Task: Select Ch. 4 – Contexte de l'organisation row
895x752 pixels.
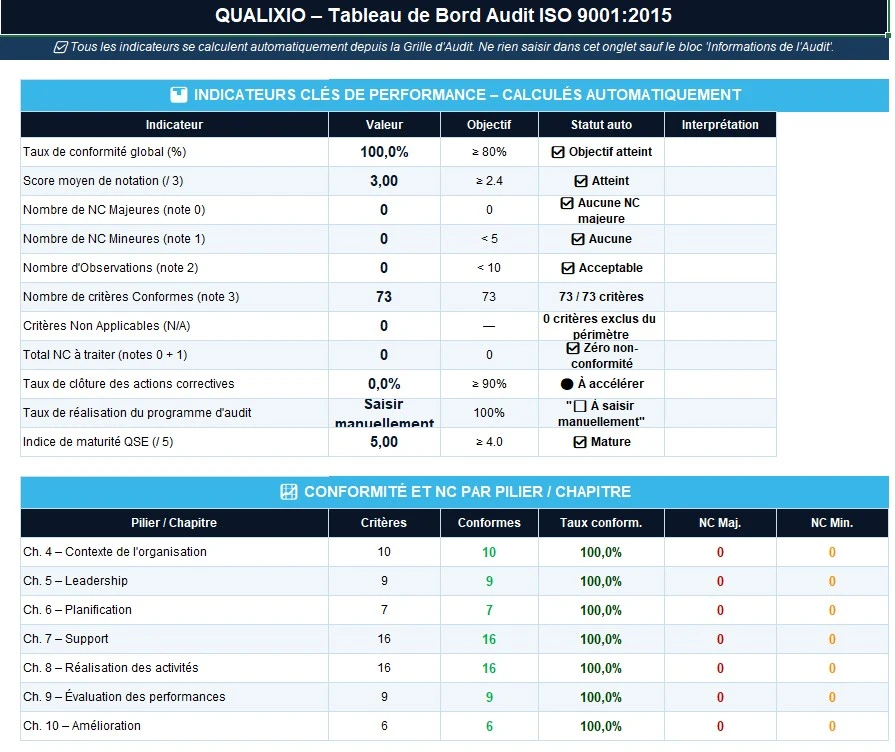Action: [x=454, y=552]
